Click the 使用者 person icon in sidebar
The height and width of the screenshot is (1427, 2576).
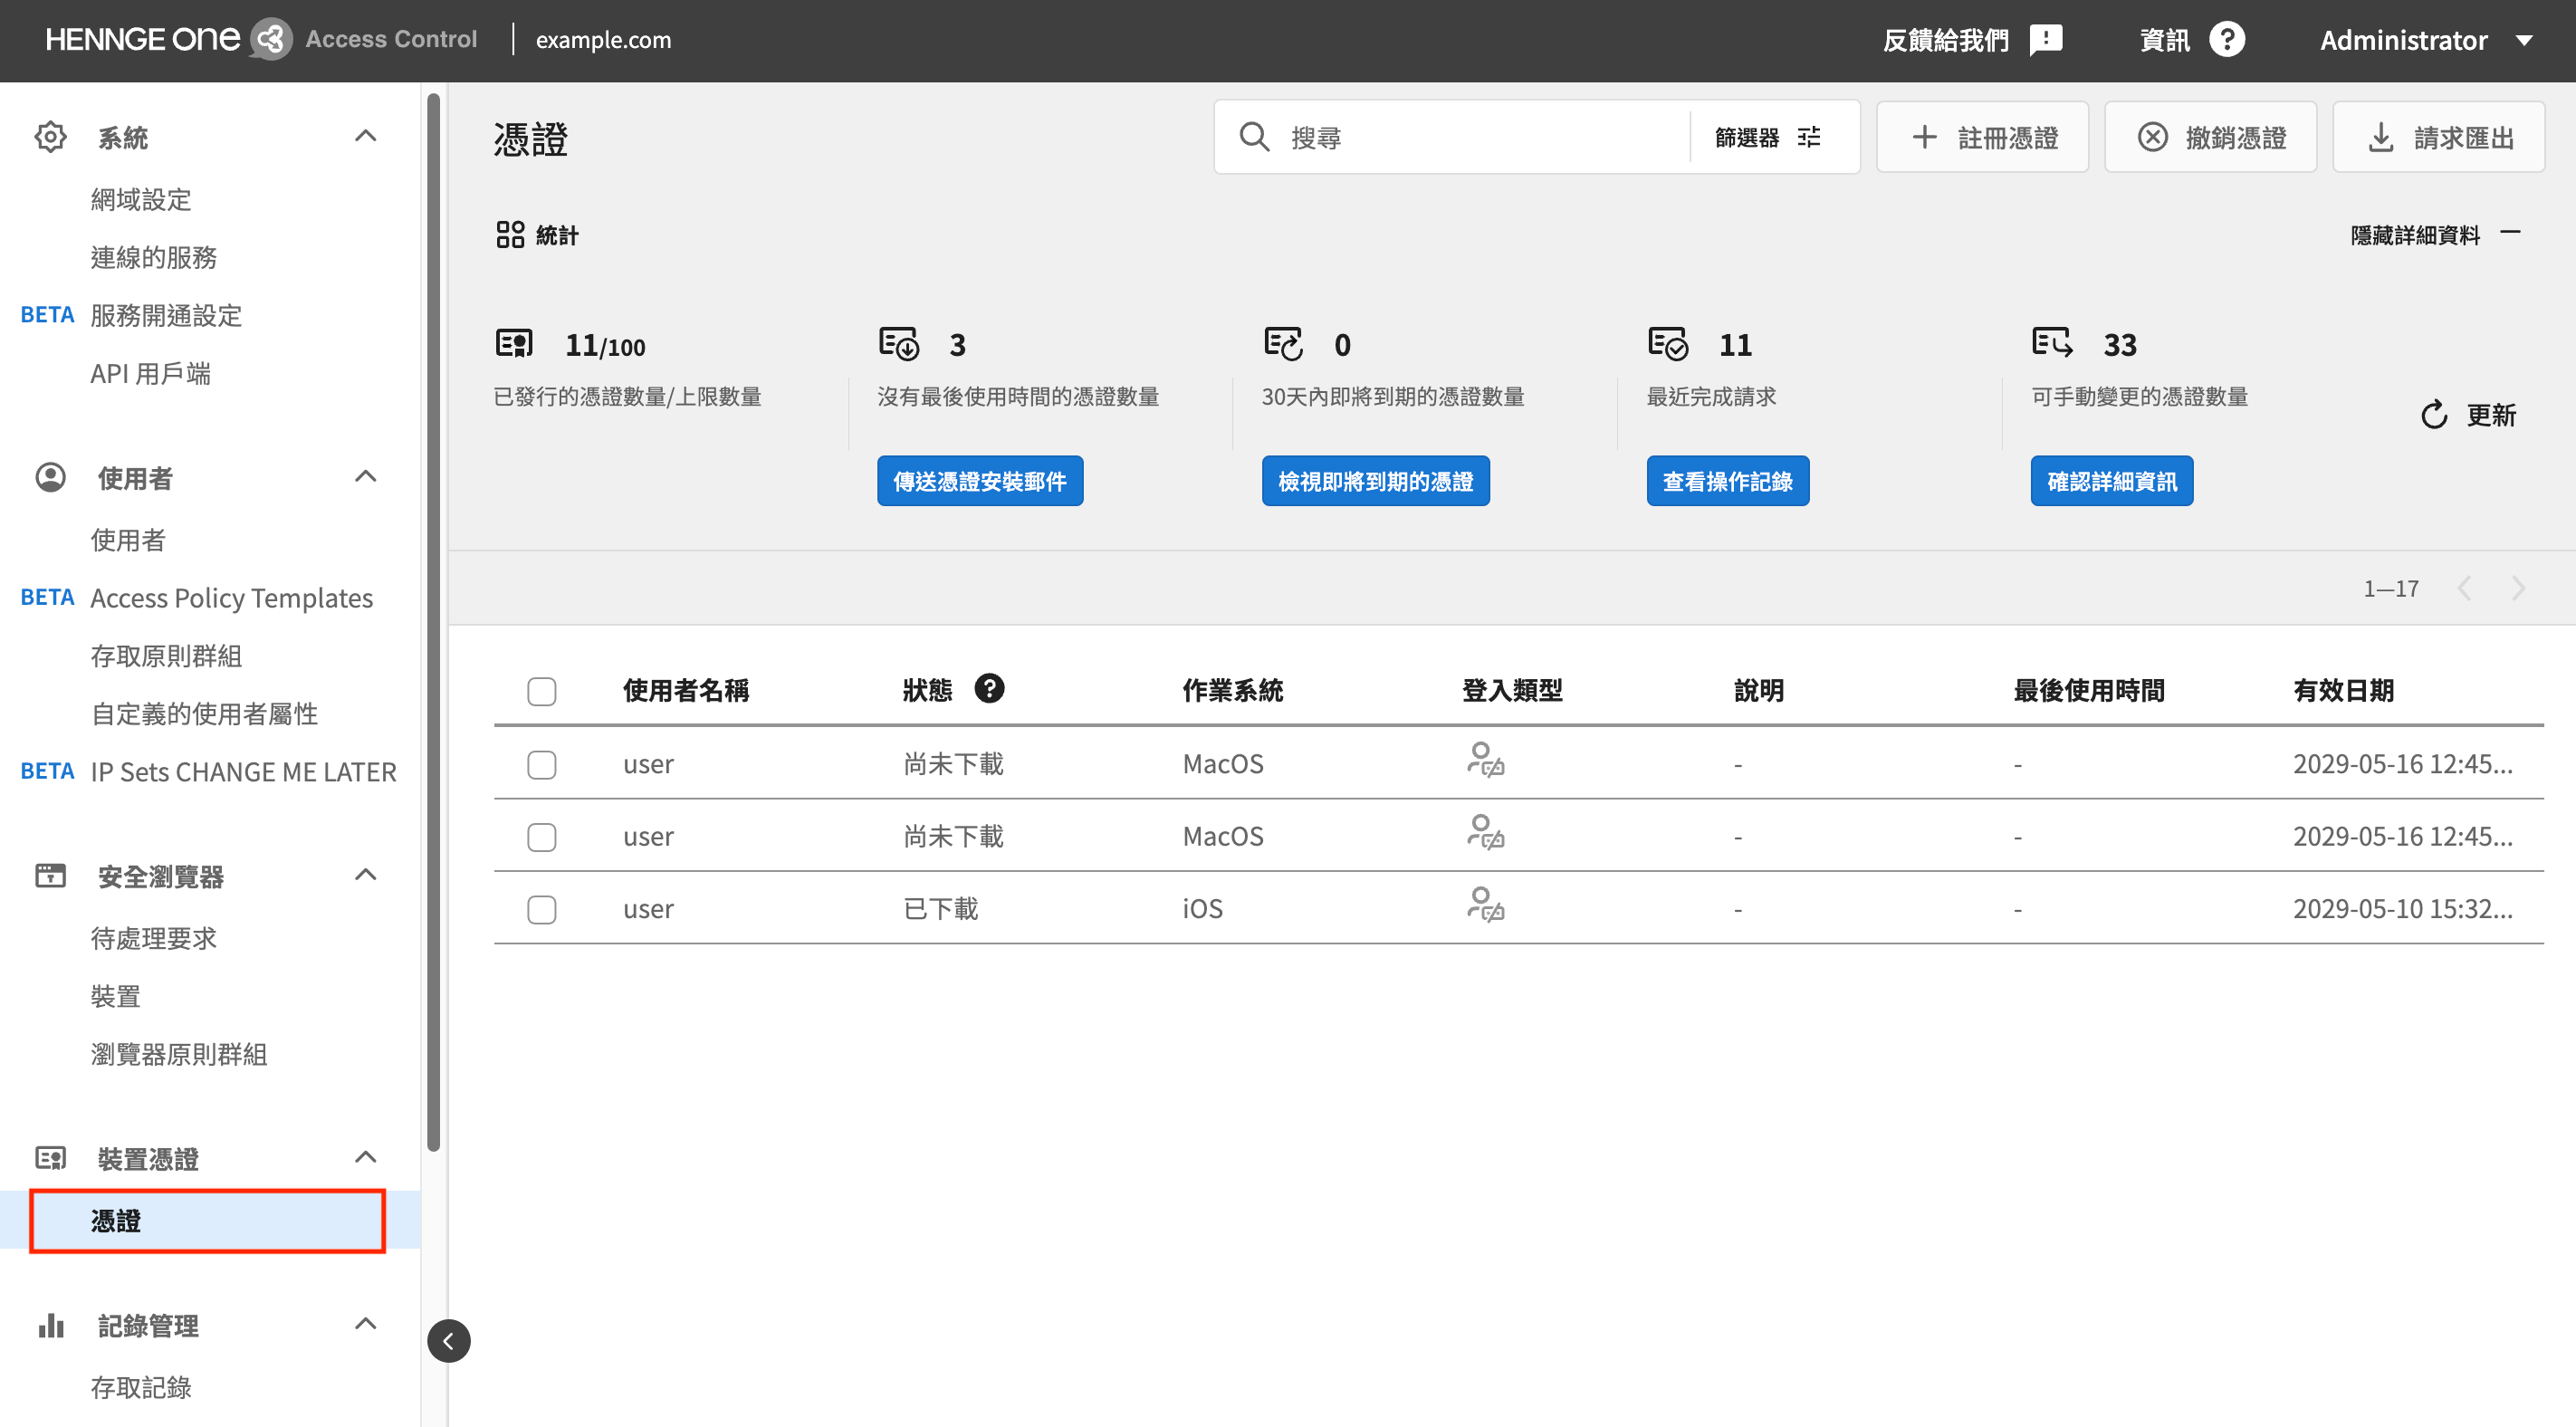[50, 478]
